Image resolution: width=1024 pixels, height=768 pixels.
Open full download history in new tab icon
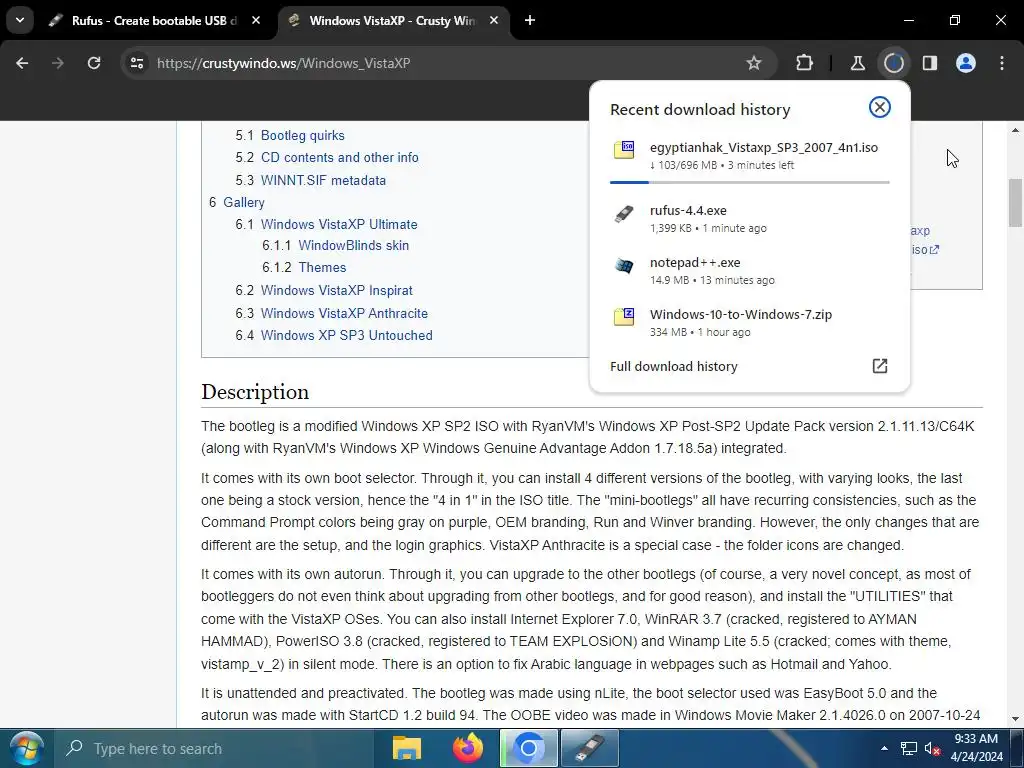tap(880, 366)
